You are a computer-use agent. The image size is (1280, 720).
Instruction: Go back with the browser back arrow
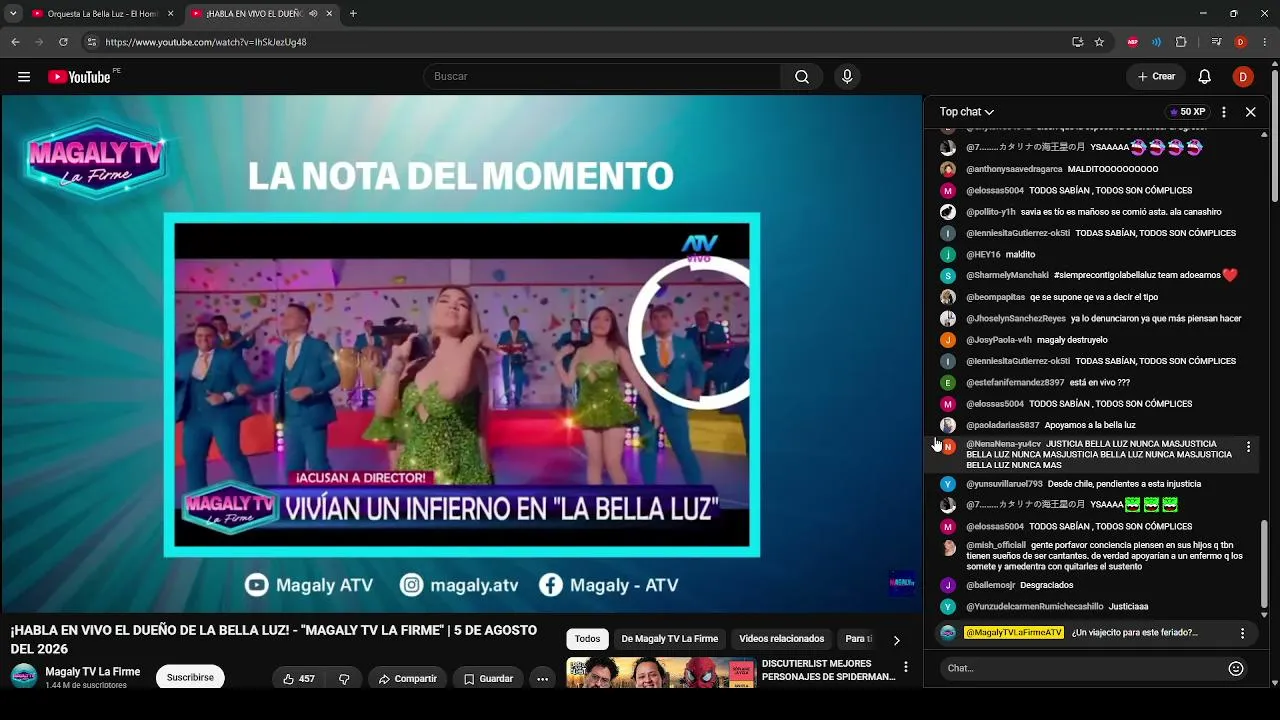click(15, 42)
